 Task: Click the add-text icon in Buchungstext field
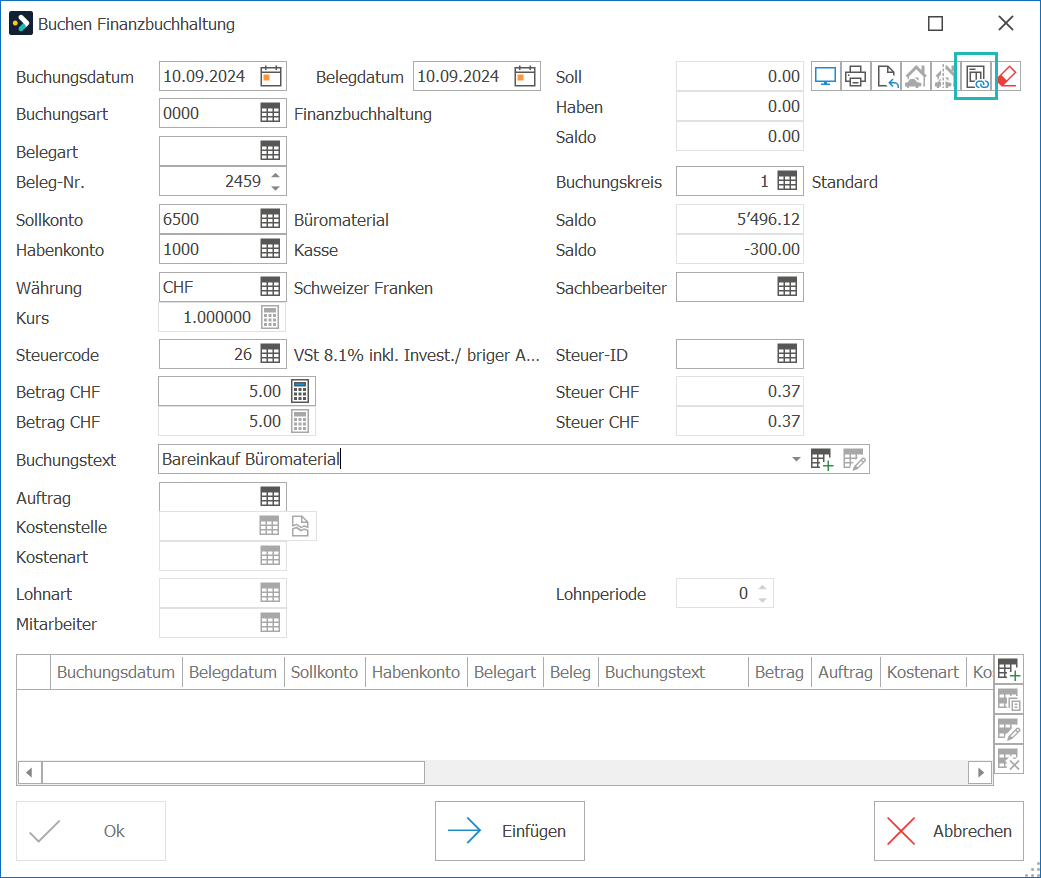click(822, 459)
